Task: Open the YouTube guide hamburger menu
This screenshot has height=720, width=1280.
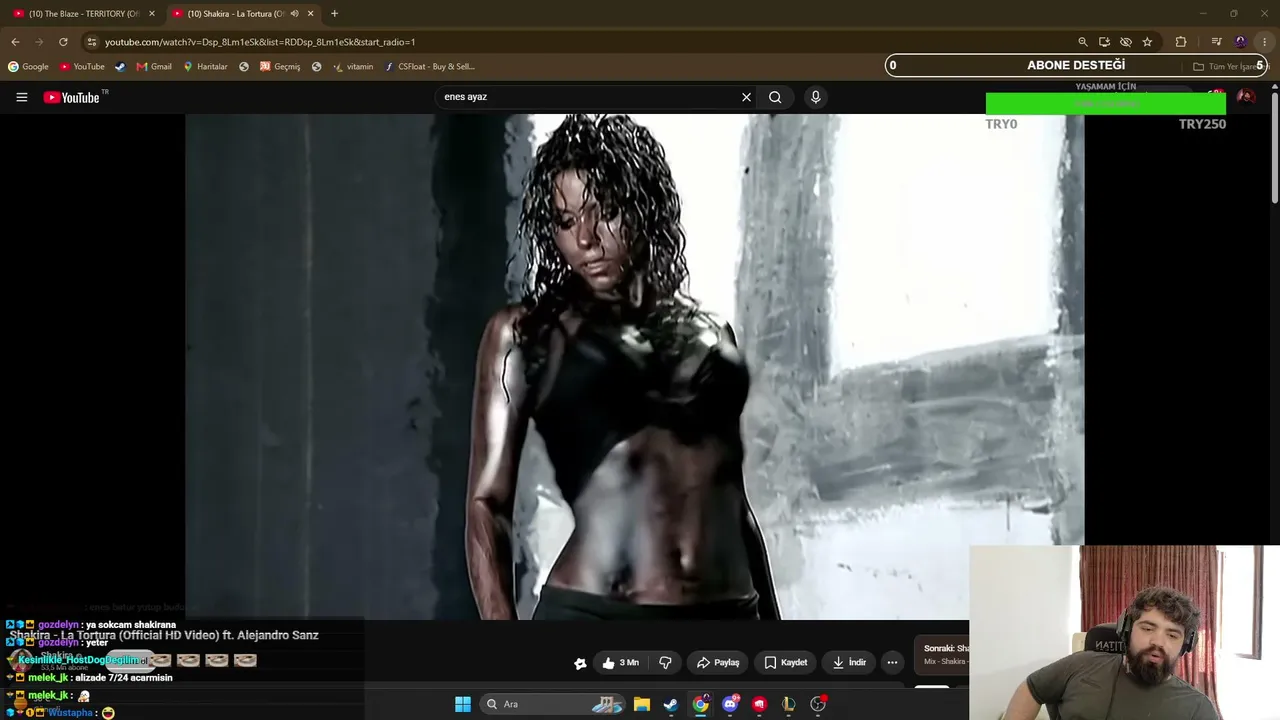Action: 21,97
